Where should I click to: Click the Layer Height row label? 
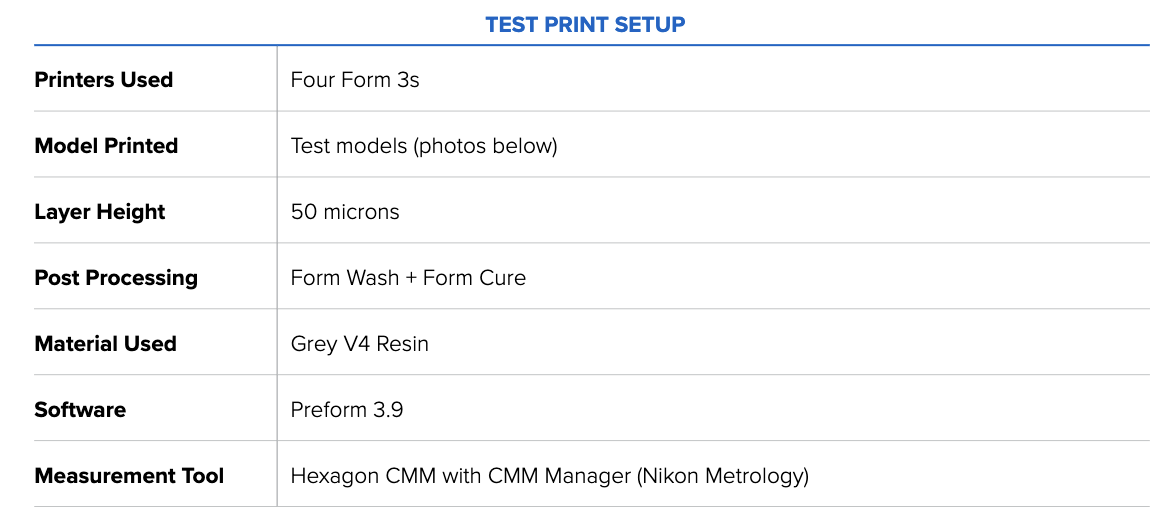pyautogui.click(x=99, y=212)
